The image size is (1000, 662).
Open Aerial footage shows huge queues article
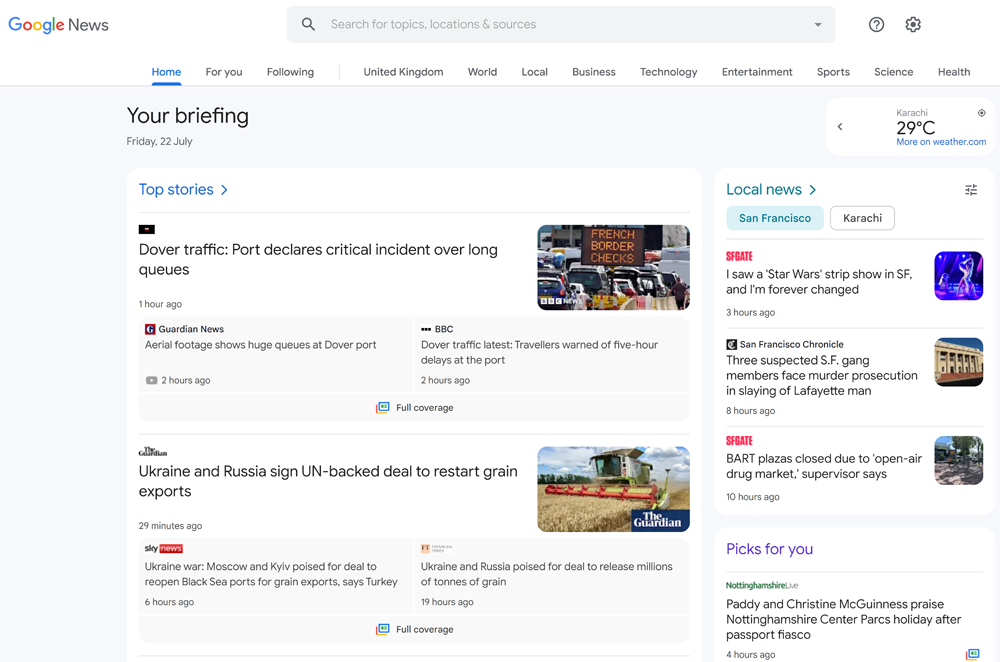coord(260,344)
